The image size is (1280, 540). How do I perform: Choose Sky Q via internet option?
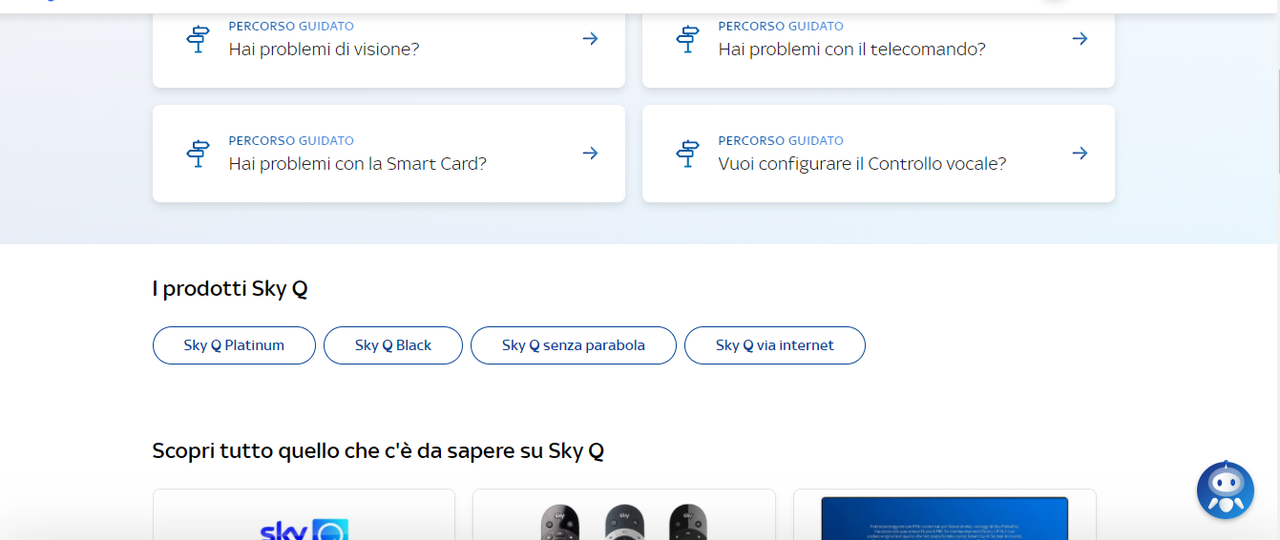point(775,345)
